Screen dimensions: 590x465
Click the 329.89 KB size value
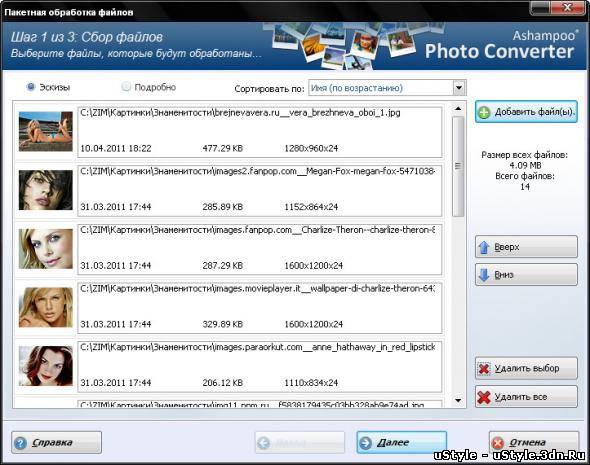tap(222, 324)
